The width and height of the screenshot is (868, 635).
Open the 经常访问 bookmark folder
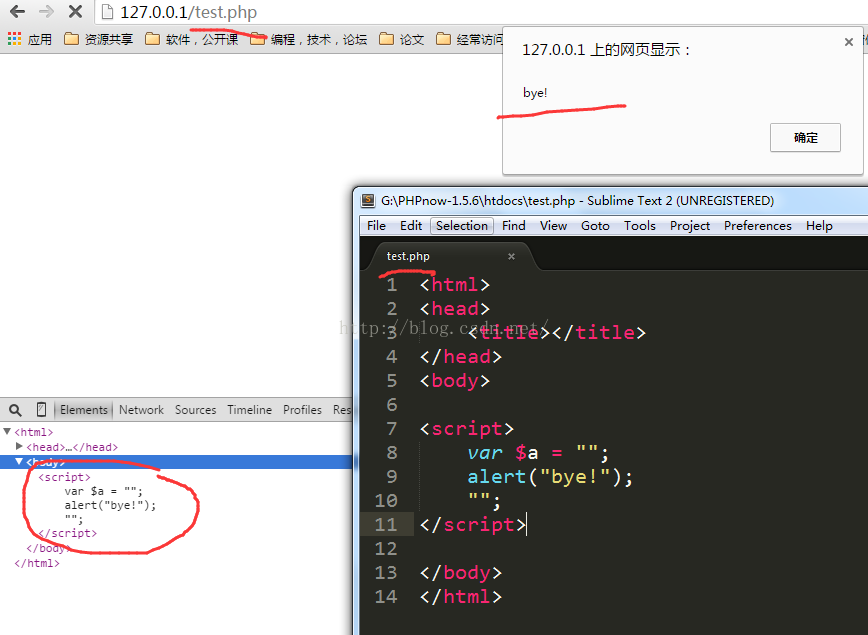[469, 39]
